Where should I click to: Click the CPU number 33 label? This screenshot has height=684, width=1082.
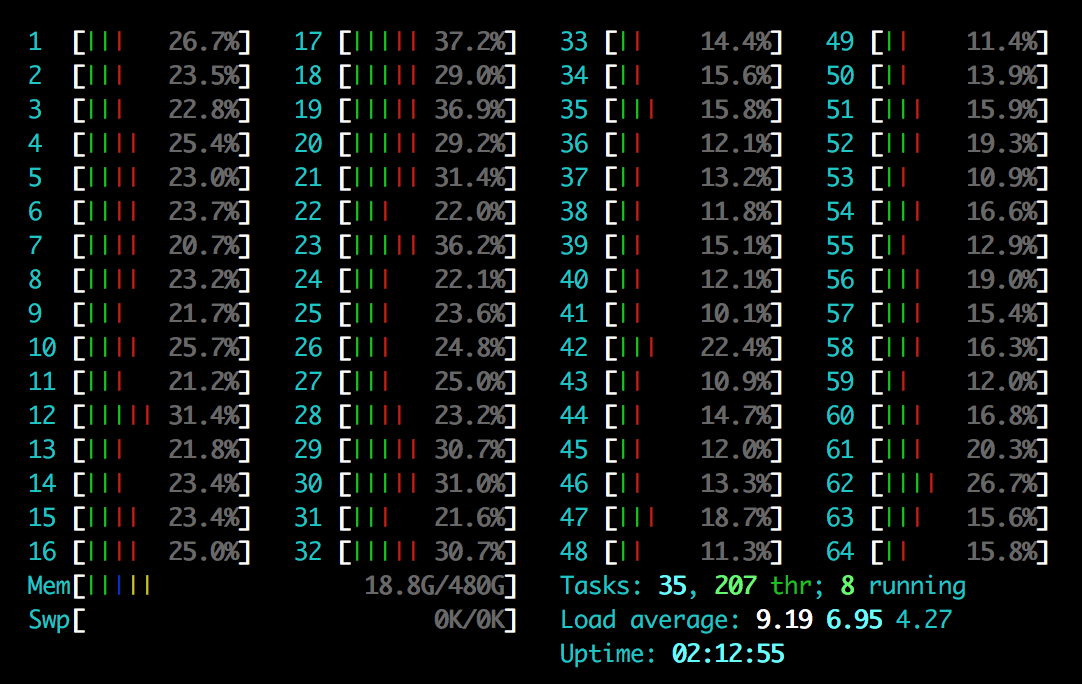[x=573, y=42]
